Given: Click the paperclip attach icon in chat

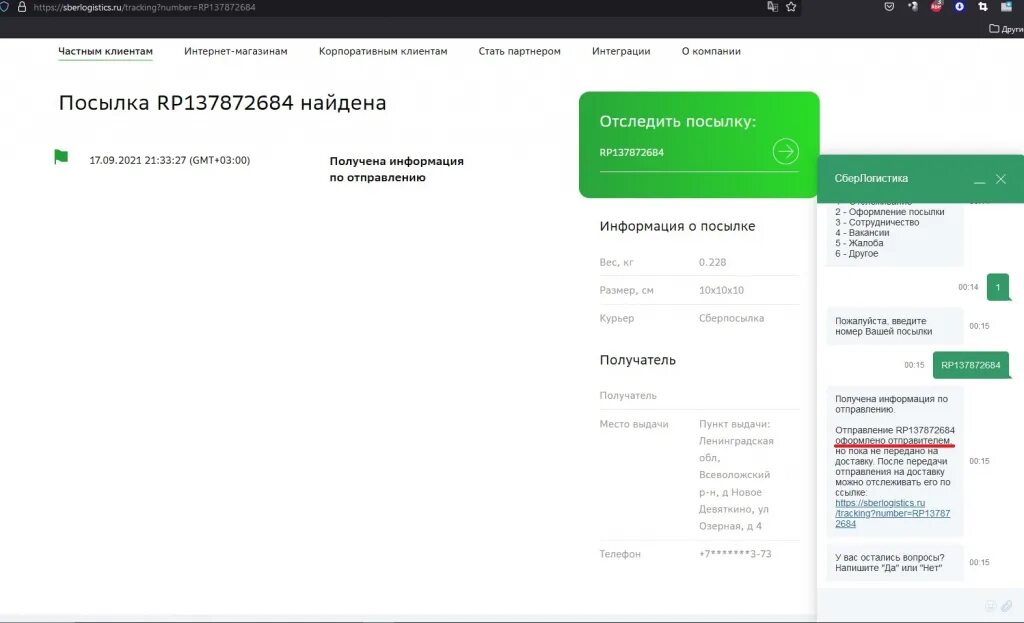Looking at the screenshot, I should click(x=1006, y=606).
